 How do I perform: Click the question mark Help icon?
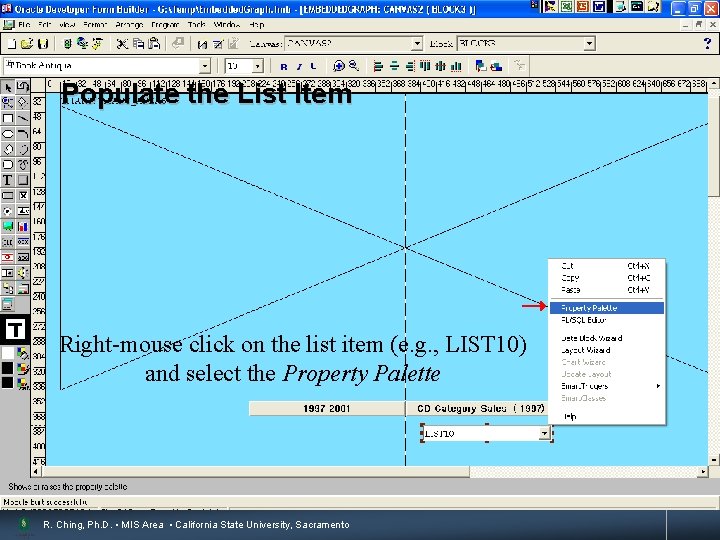click(x=707, y=44)
